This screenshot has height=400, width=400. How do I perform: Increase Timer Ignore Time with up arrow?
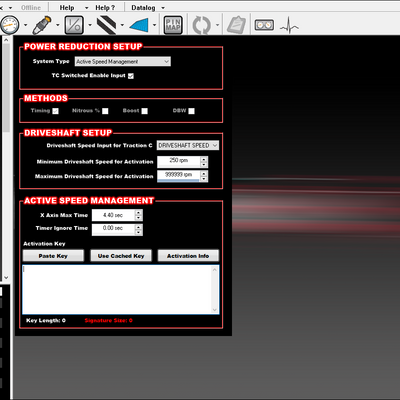tap(139, 227)
